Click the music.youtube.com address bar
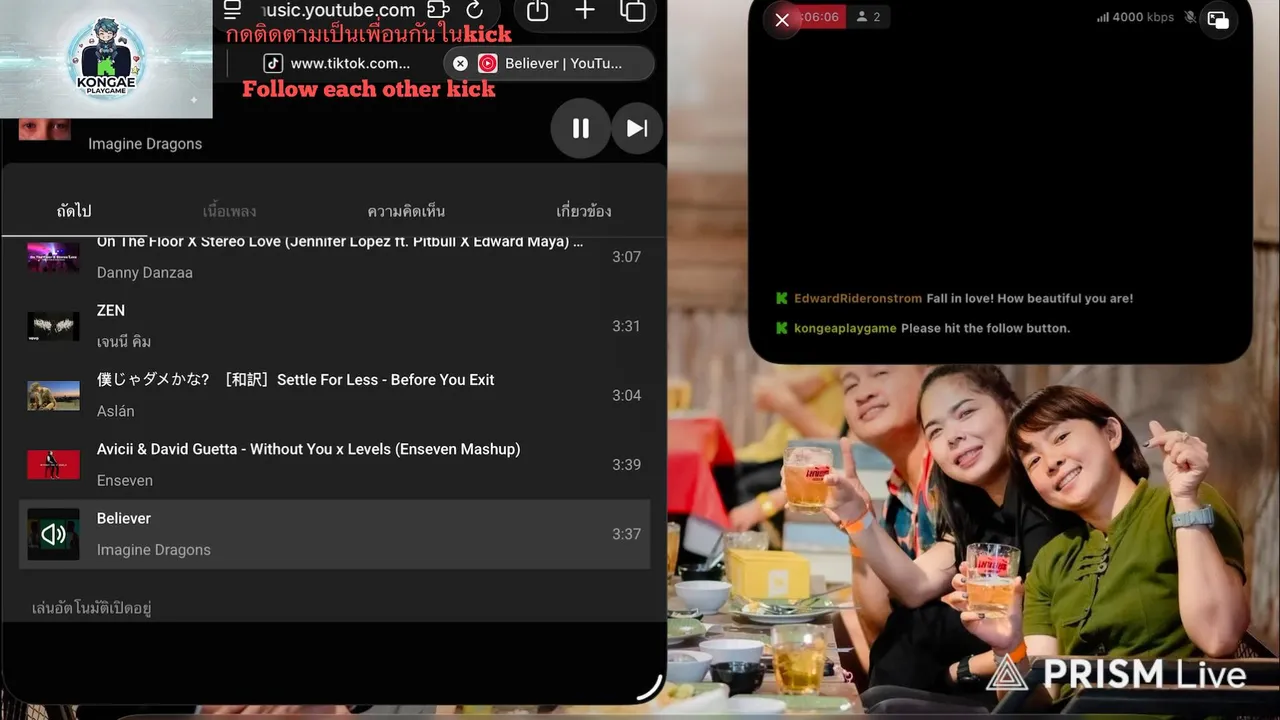Screen dimensions: 1280x720 click(x=338, y=10)
